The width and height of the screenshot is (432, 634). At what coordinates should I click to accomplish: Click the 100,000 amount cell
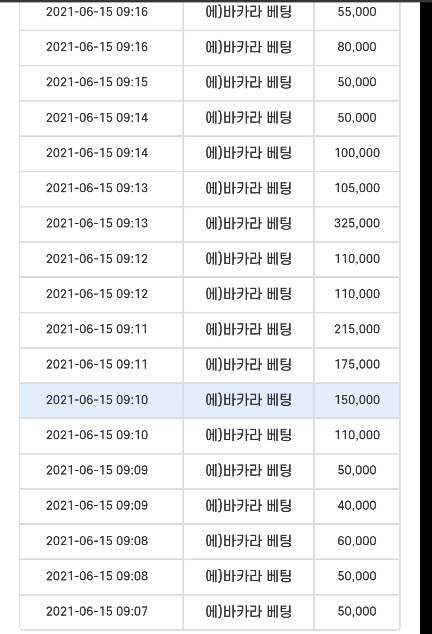[357, 153]
